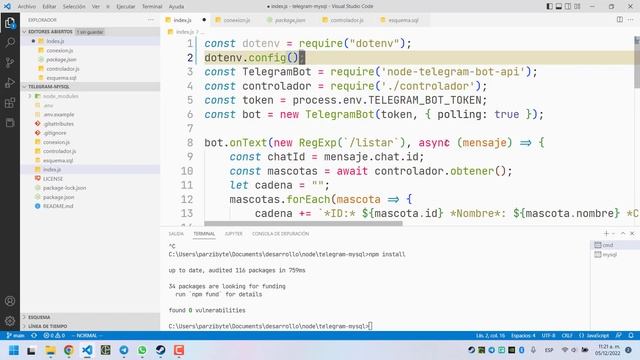Viewport: 640px width, 360px height.
Task: Collapse the Editores Abiertos section
Action: (x=50, y=31)
